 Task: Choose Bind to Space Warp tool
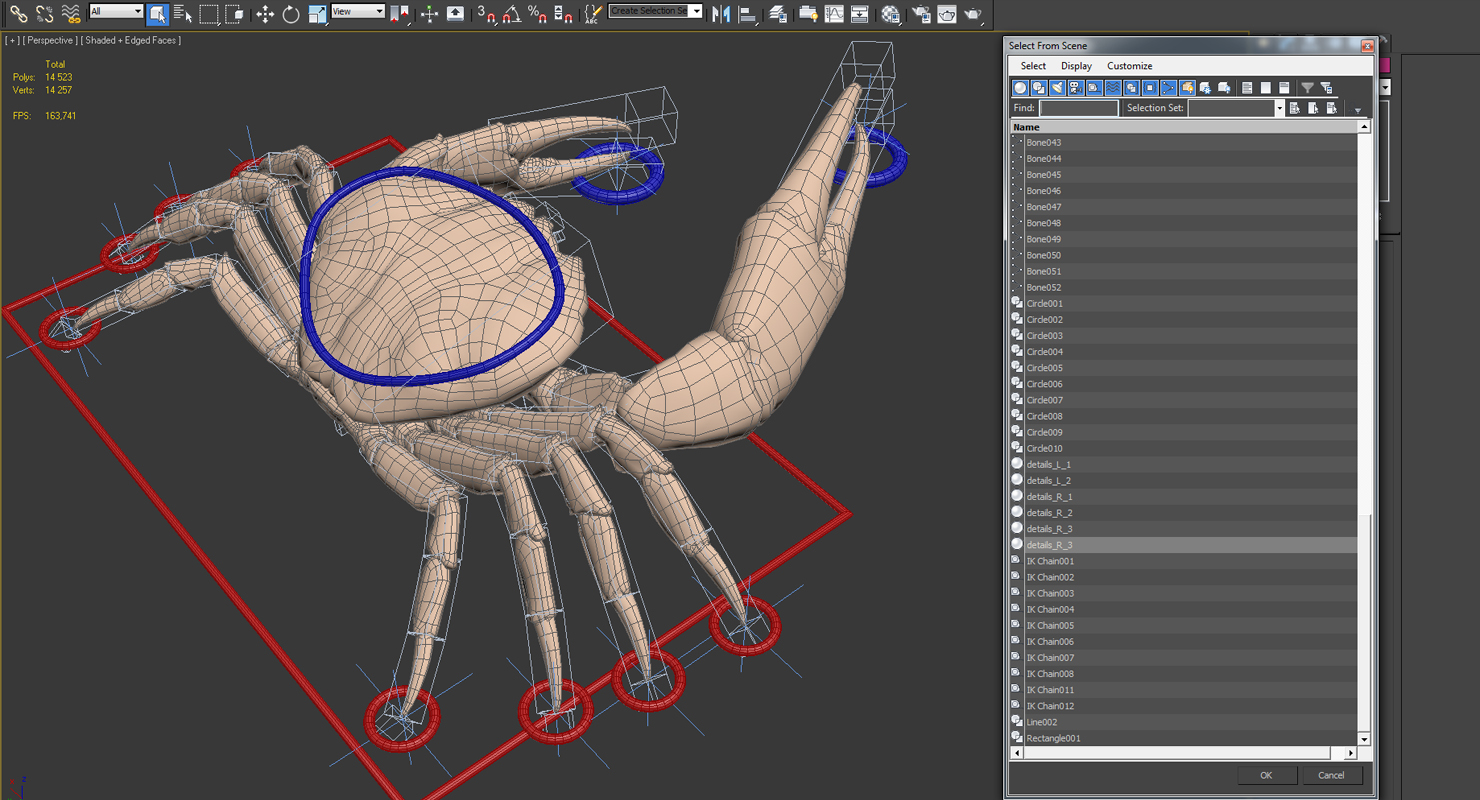71,14
